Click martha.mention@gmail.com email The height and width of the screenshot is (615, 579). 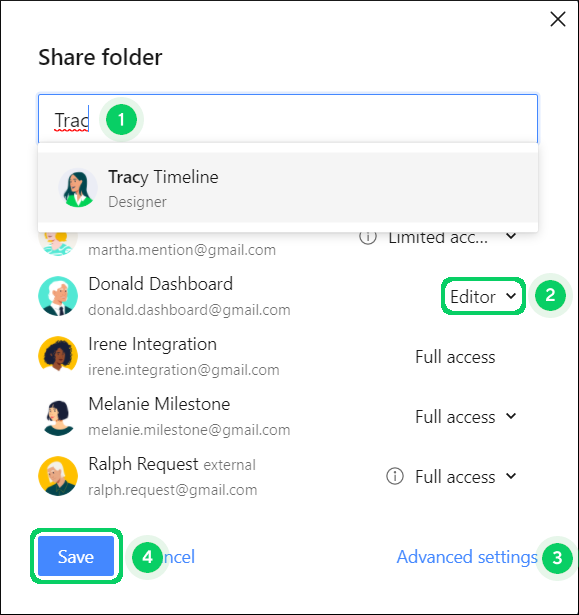click(182, 250)
